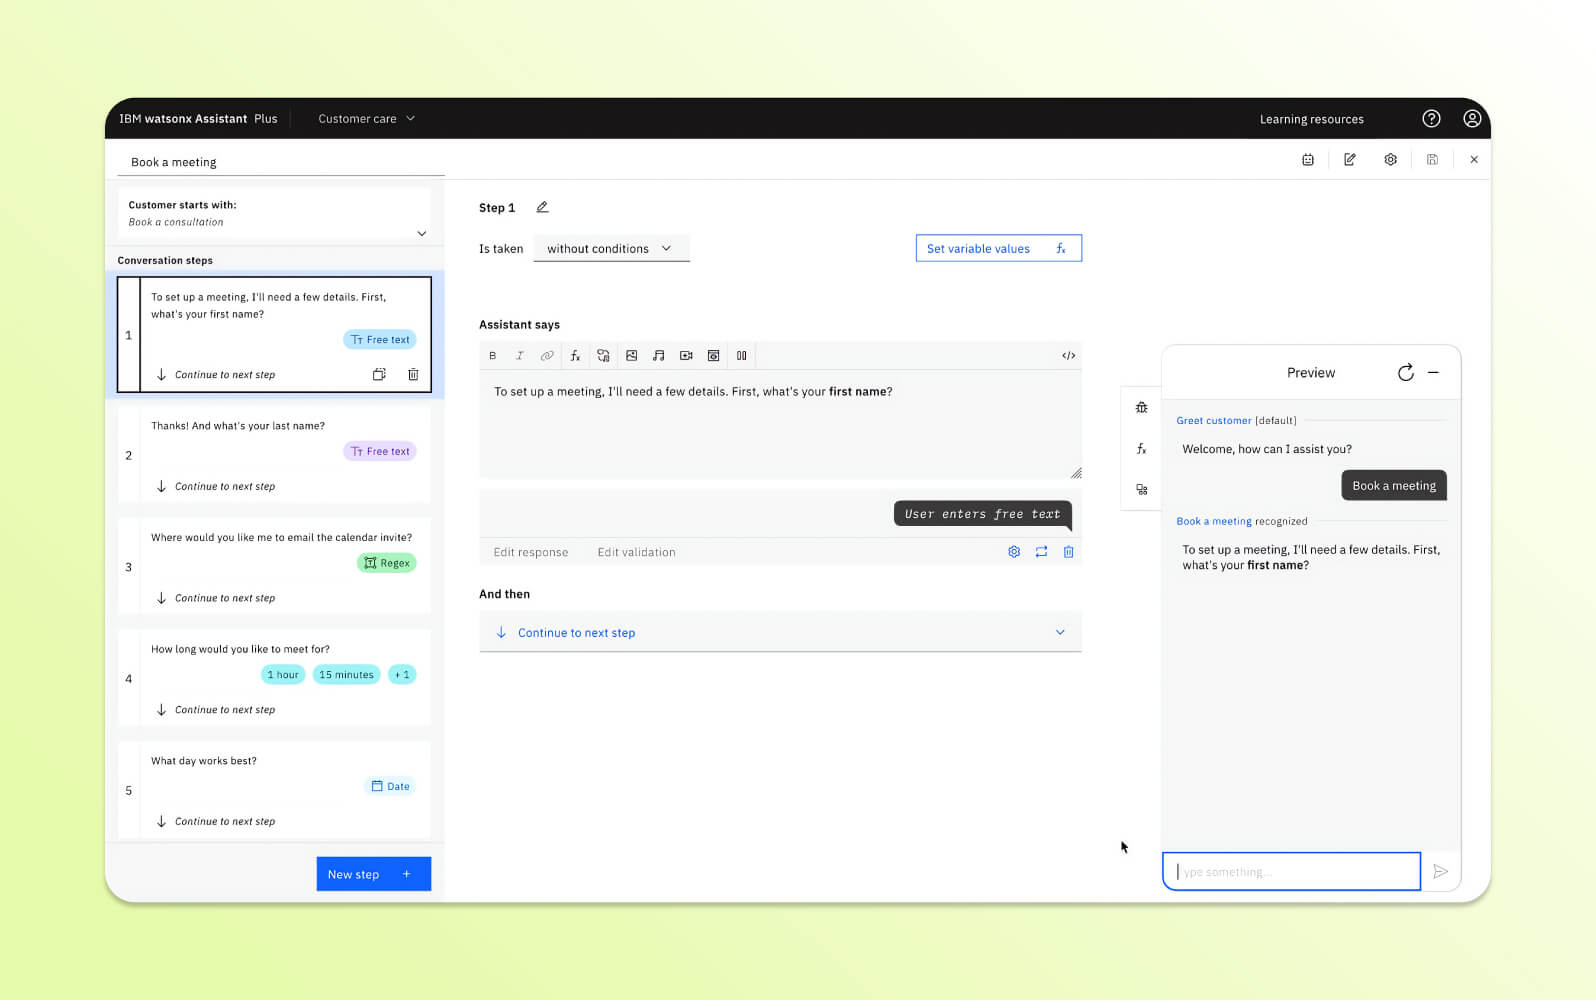Toggle bold formatting in the Assistant says editor

tap(492, 356)
